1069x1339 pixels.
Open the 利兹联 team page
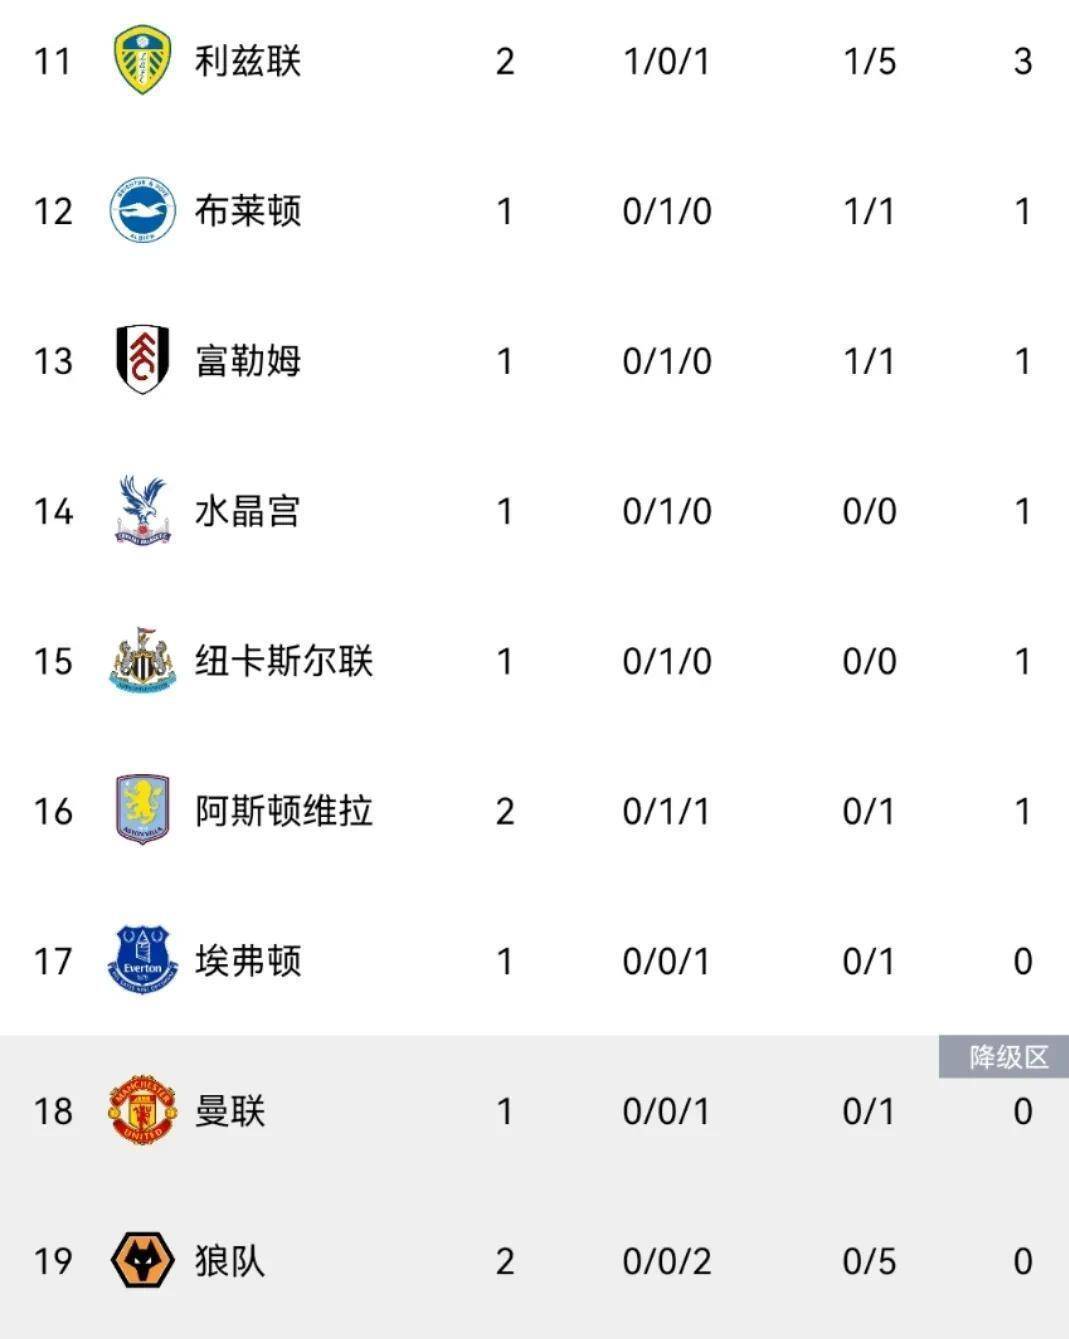coord(247,61)
